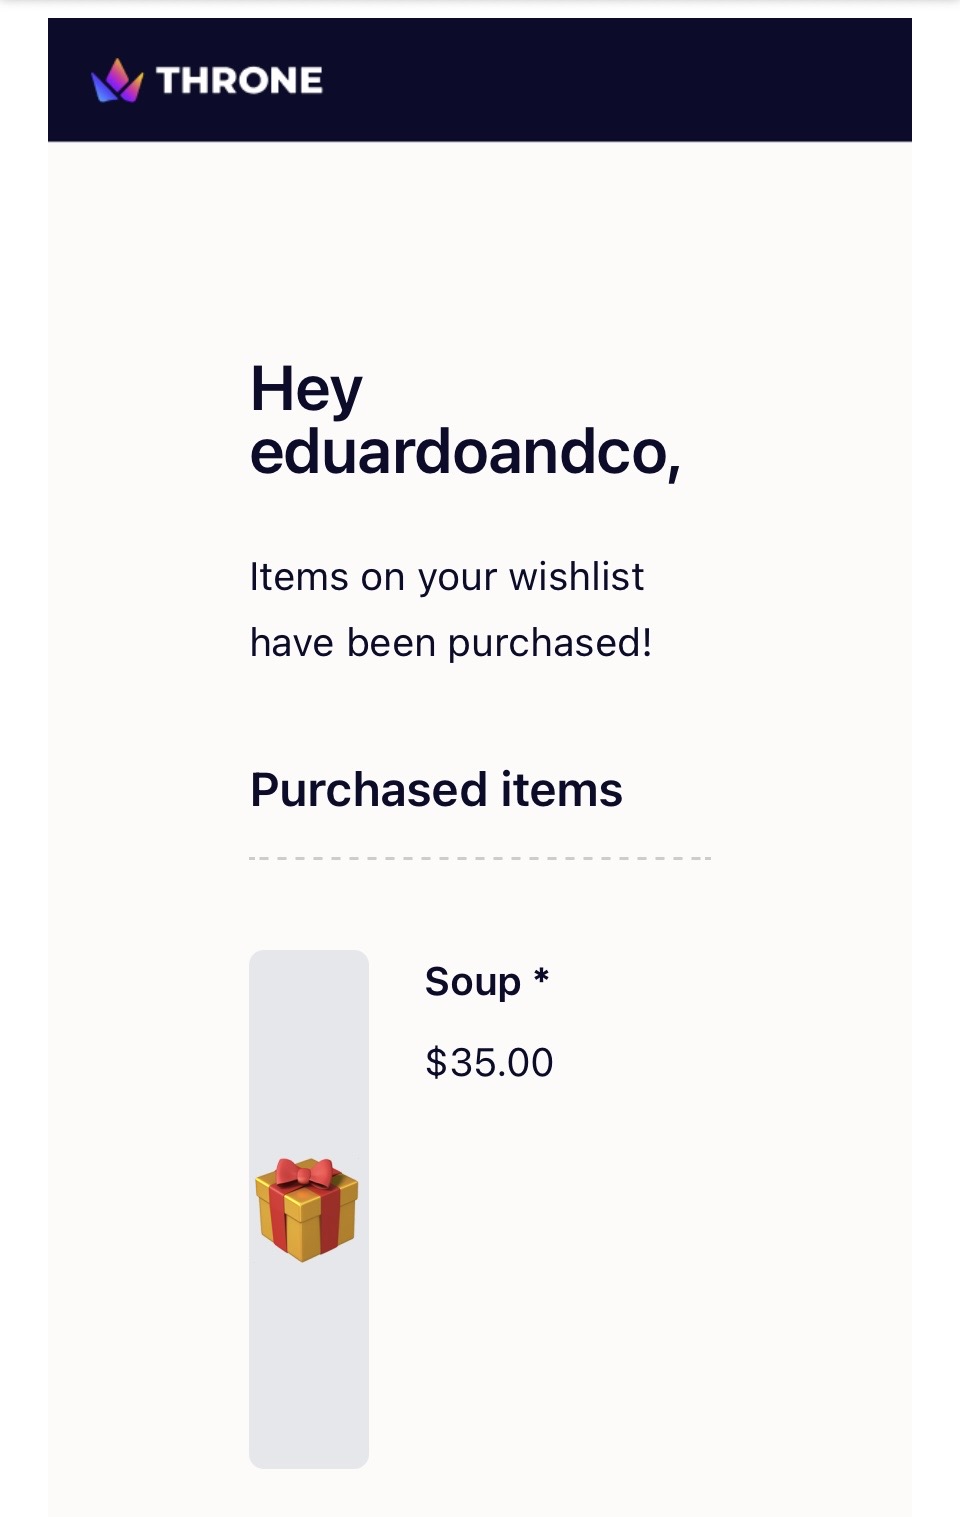Click the dashed divider under Purchased items

click(x=480, y=858)
